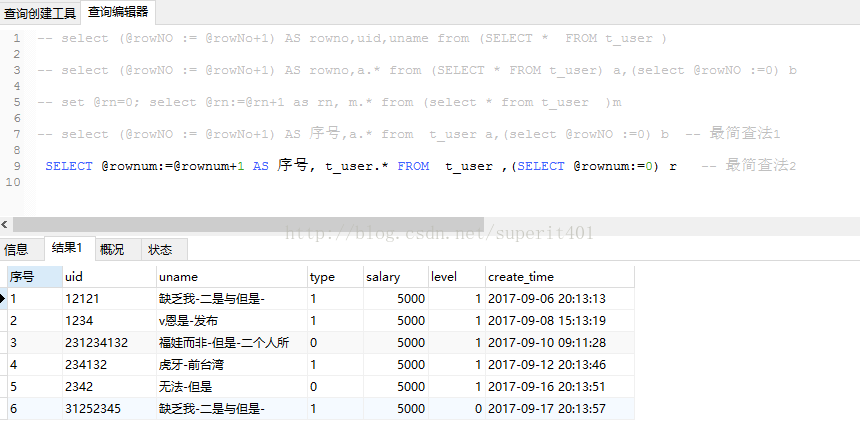Click the create_time column header
Screen dimensions: 860x445
[559, 277]
